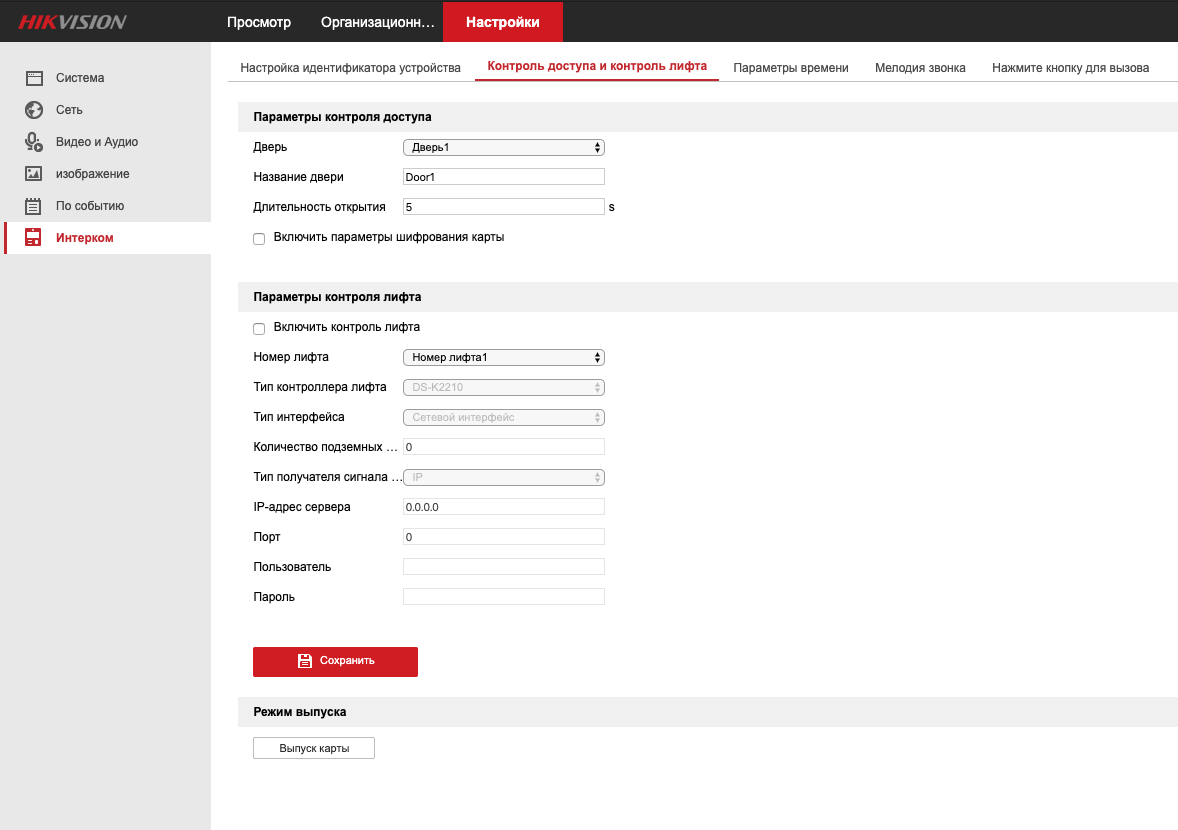Open the Дверь1 door dropdown
This screenshot has height=830, width=1178.
coord(503,147)
